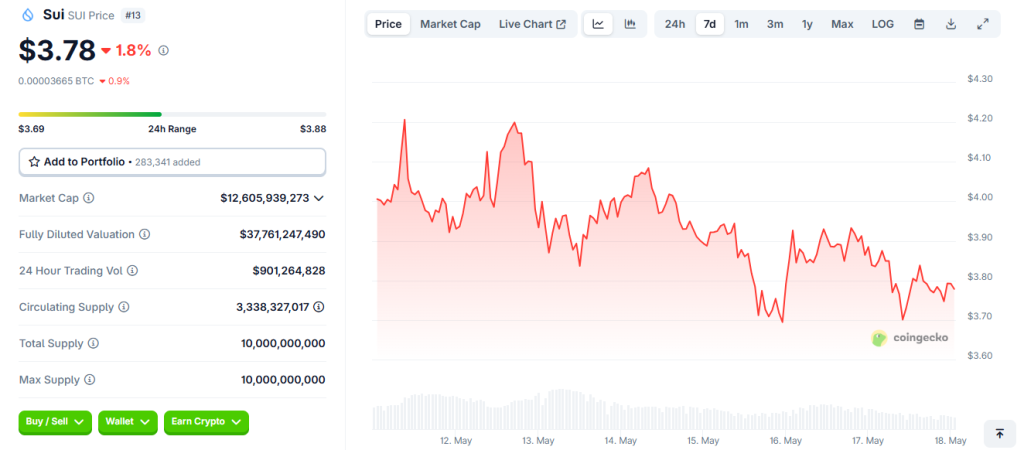Click info icon beside 3,338,327,017 value
Image resolution: width=1024 pixels, height=450 pixels.
click(x=319, y=307)
